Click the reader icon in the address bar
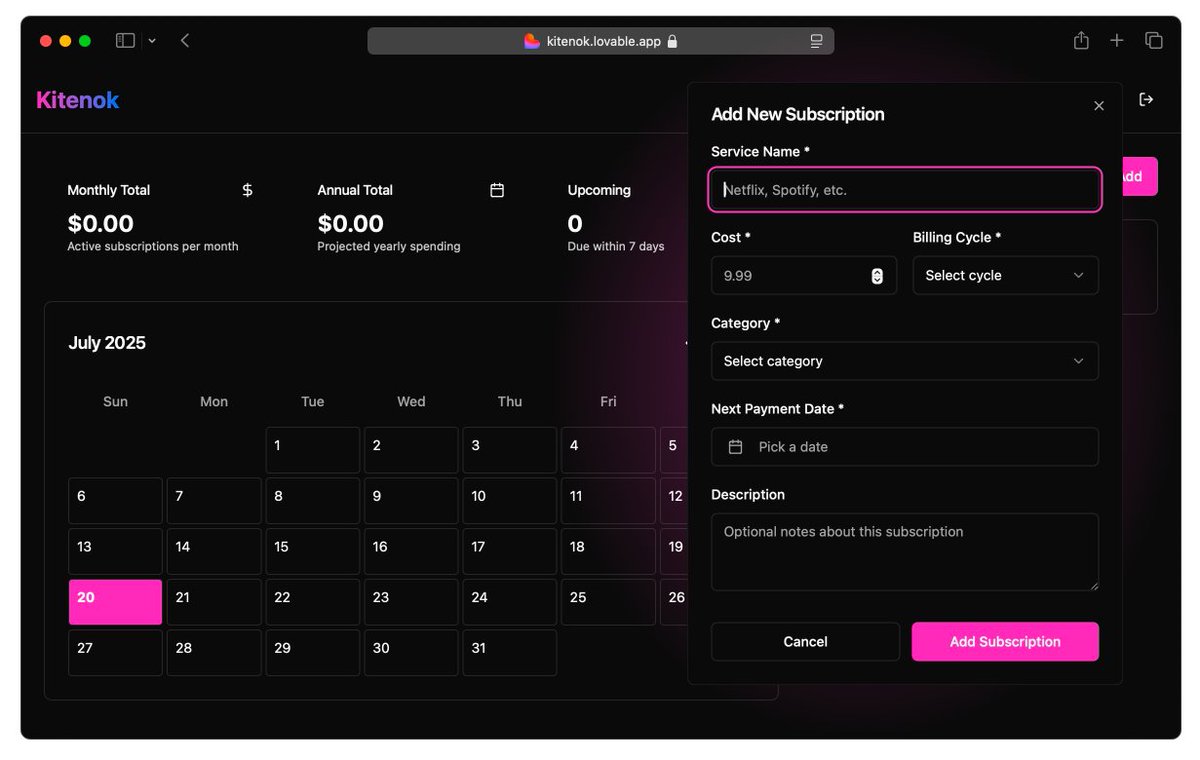This screenshot has height=760, width=1200. 816,41
